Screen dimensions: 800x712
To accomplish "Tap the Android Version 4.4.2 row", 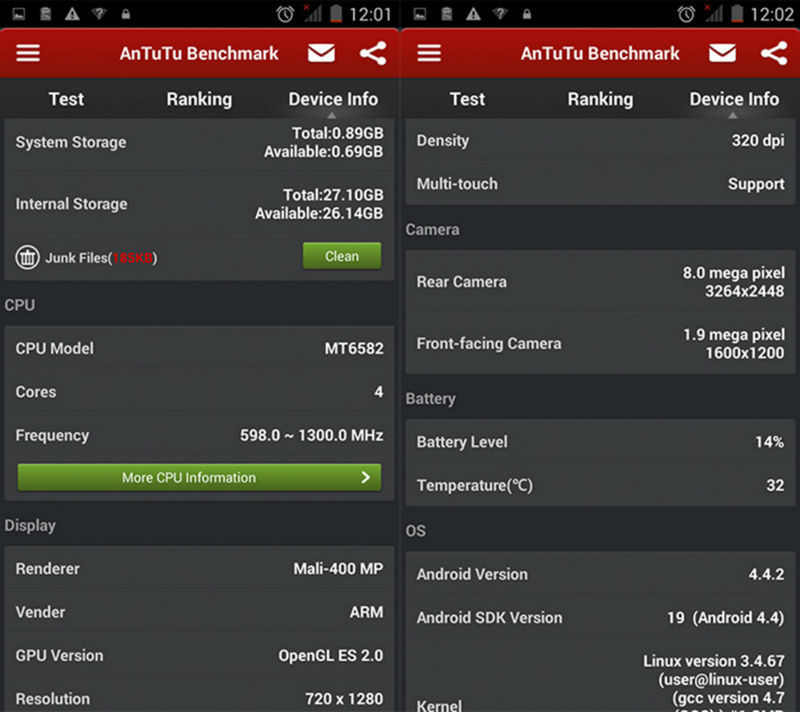I will pyautogui.click(x=601, y=574).
